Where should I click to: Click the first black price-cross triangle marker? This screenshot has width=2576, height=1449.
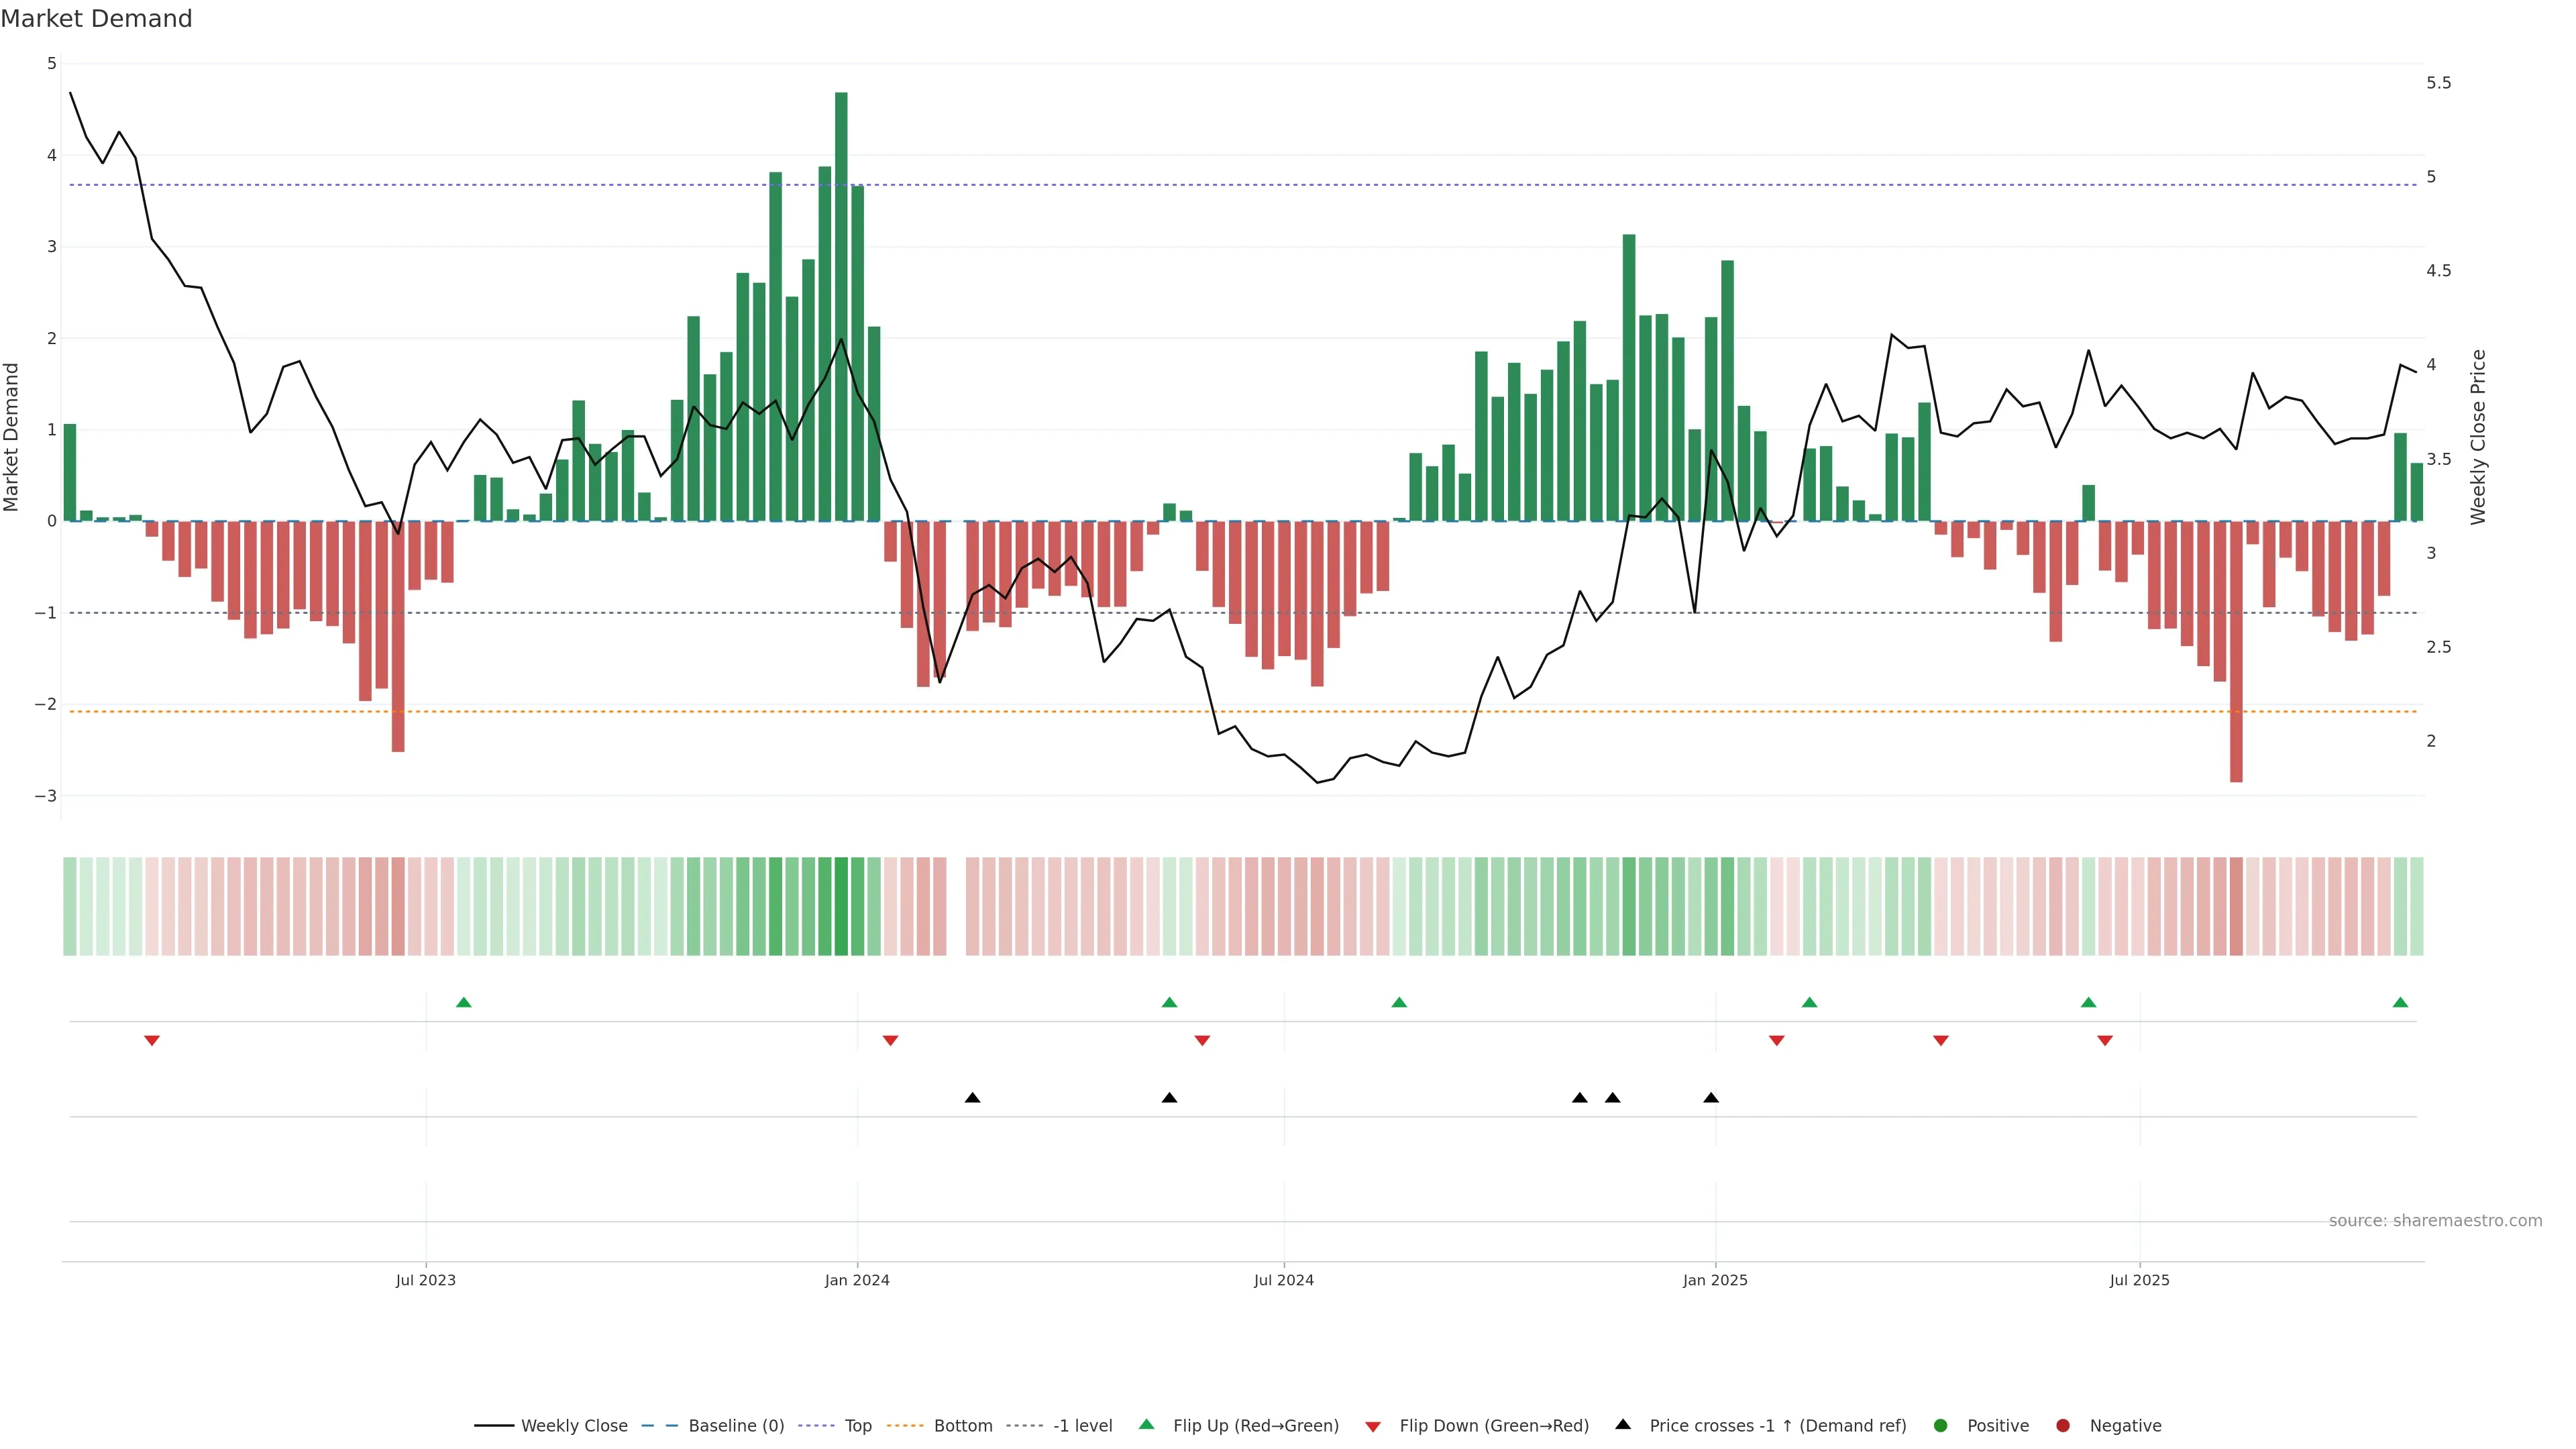[972, 1098]
